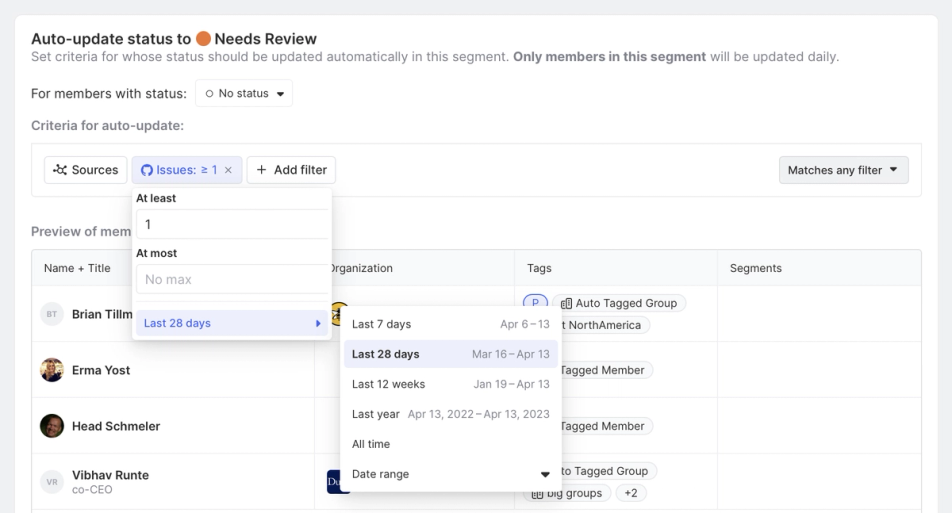
Task: Click the Auto Tagged Group tag icon
Action: [x=566, y=303]
